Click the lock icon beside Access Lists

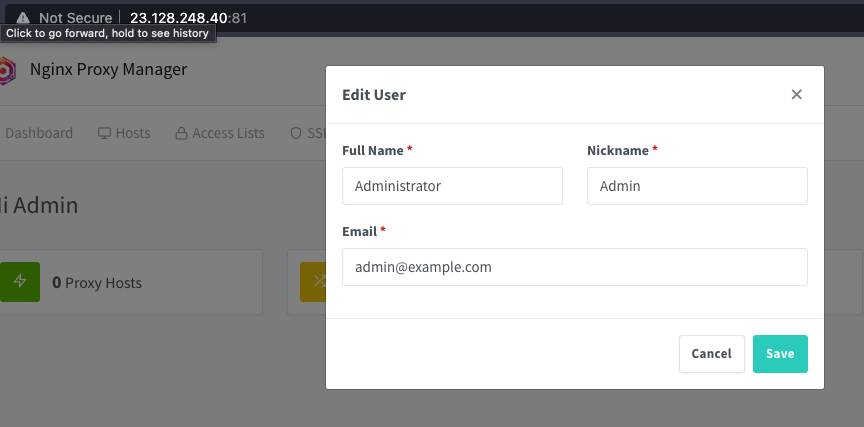pos(181,133)
